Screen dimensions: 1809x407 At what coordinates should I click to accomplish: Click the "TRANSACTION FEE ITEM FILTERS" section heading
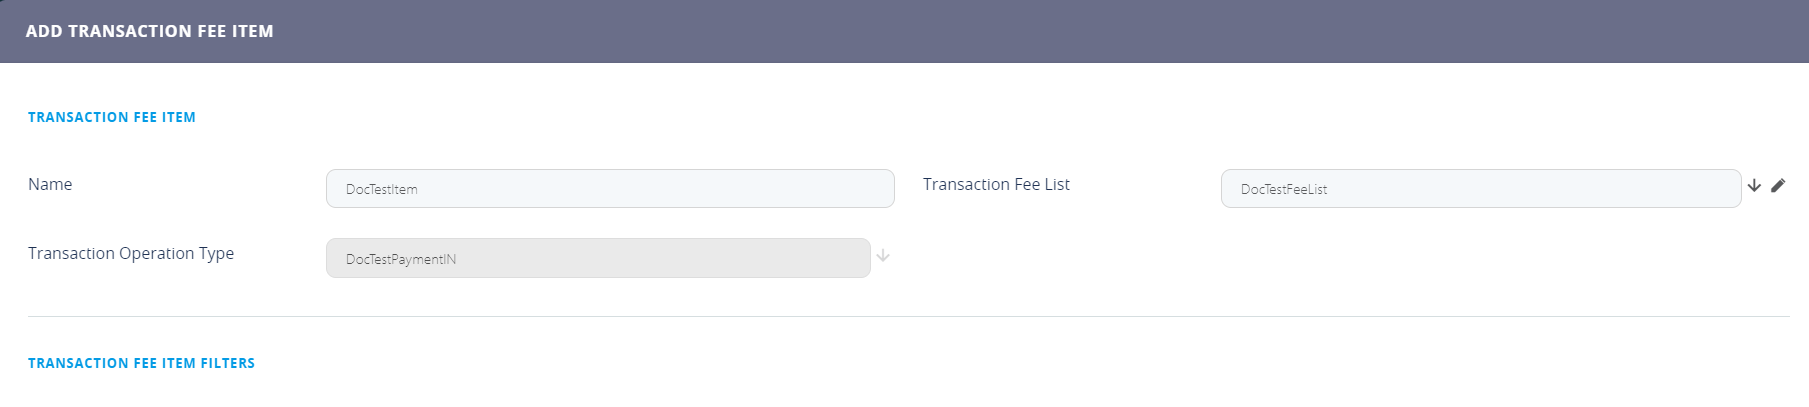click(x=141, y=364)
